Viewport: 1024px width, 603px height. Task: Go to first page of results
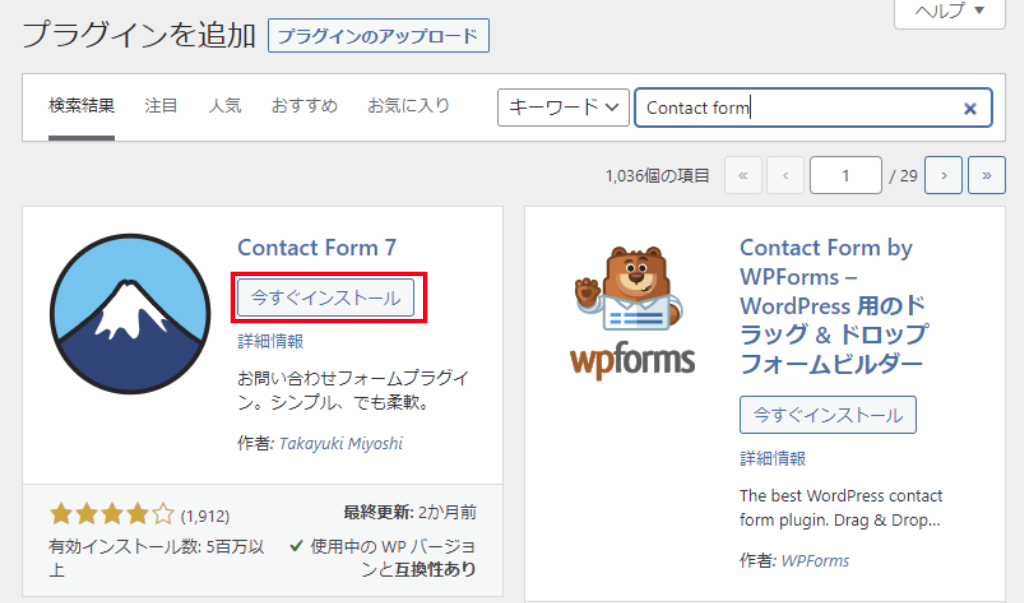point(743,175)
